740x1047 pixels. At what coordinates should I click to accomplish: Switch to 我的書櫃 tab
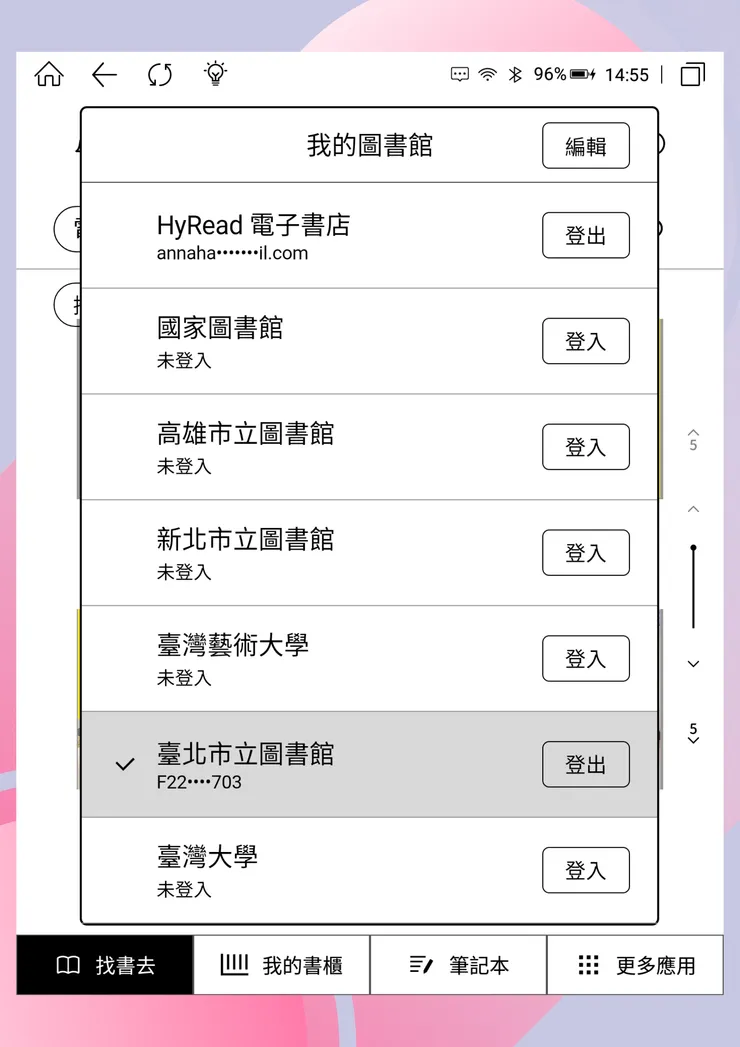[281, 965]
